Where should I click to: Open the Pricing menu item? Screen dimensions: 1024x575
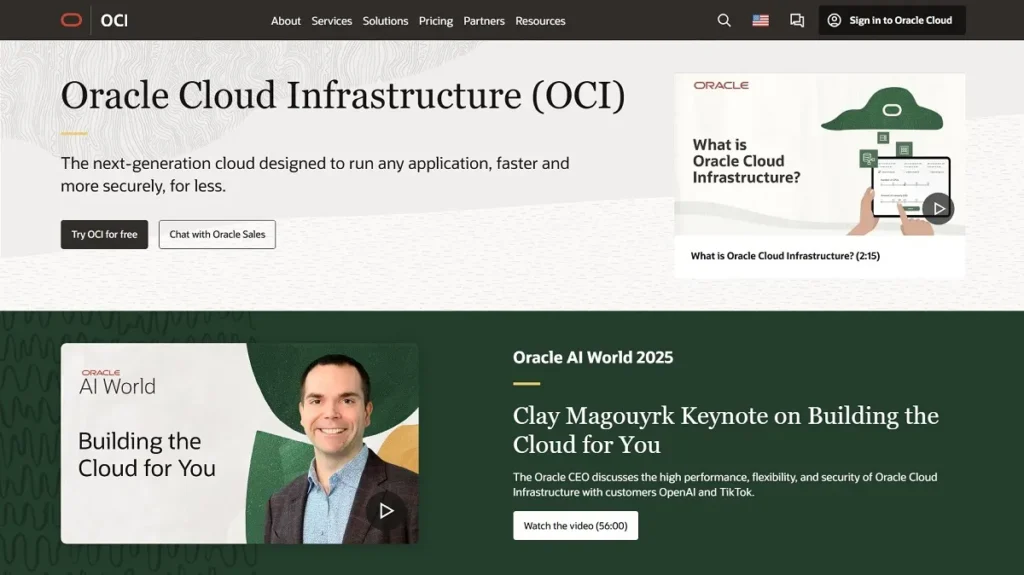(x=436, y=21)
